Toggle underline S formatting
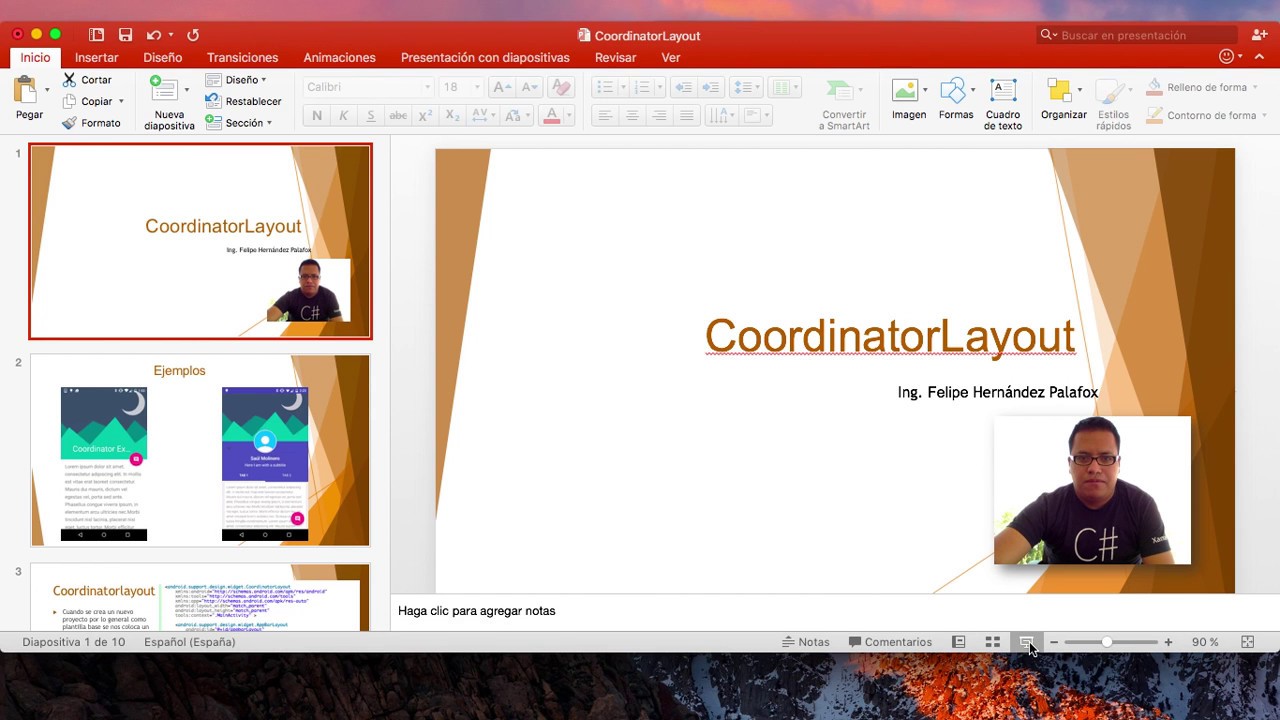The width and height of the screenshot is (1280, 720). [x=371, y=116]
